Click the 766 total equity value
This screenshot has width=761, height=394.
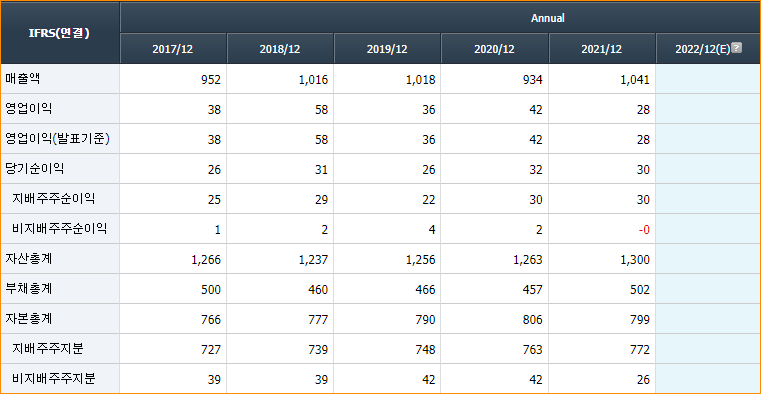tap(211, 320)
